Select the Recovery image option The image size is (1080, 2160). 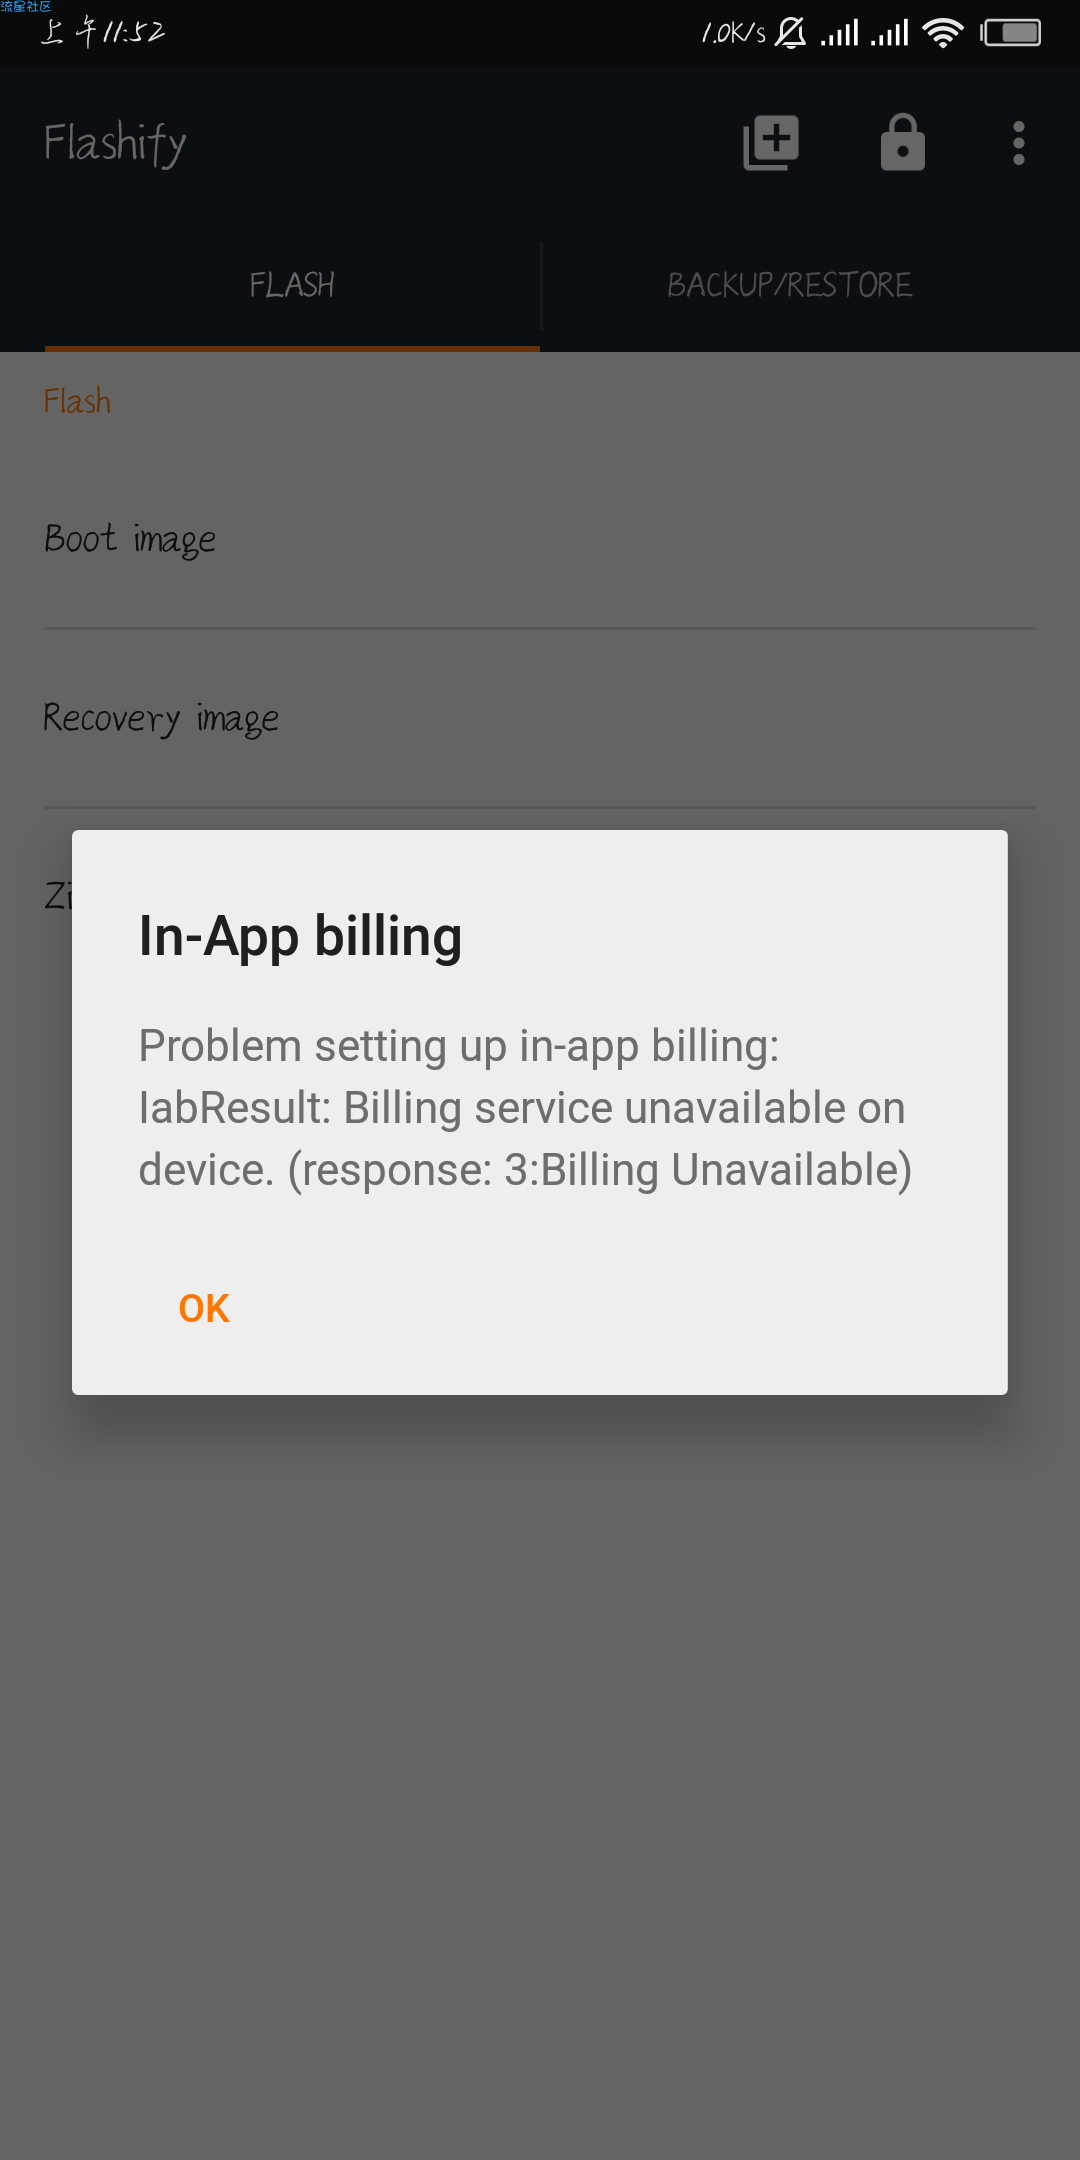click(540, 718)
